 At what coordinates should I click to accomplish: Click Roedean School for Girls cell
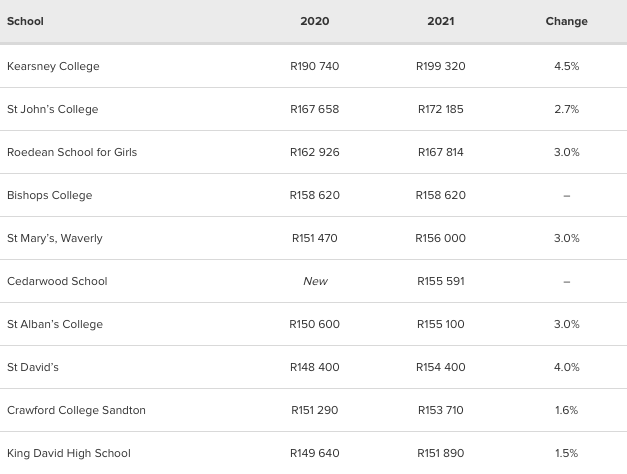(72, 152)
